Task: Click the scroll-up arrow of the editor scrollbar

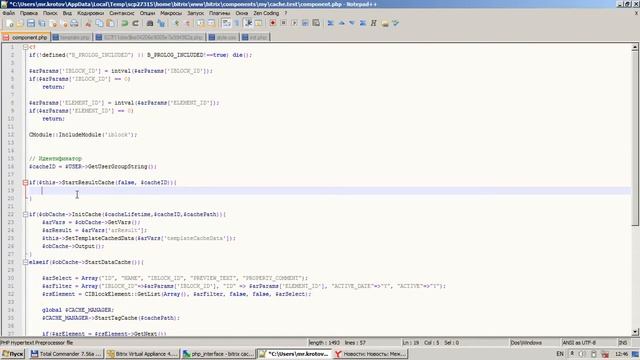Action: point(635,47)
